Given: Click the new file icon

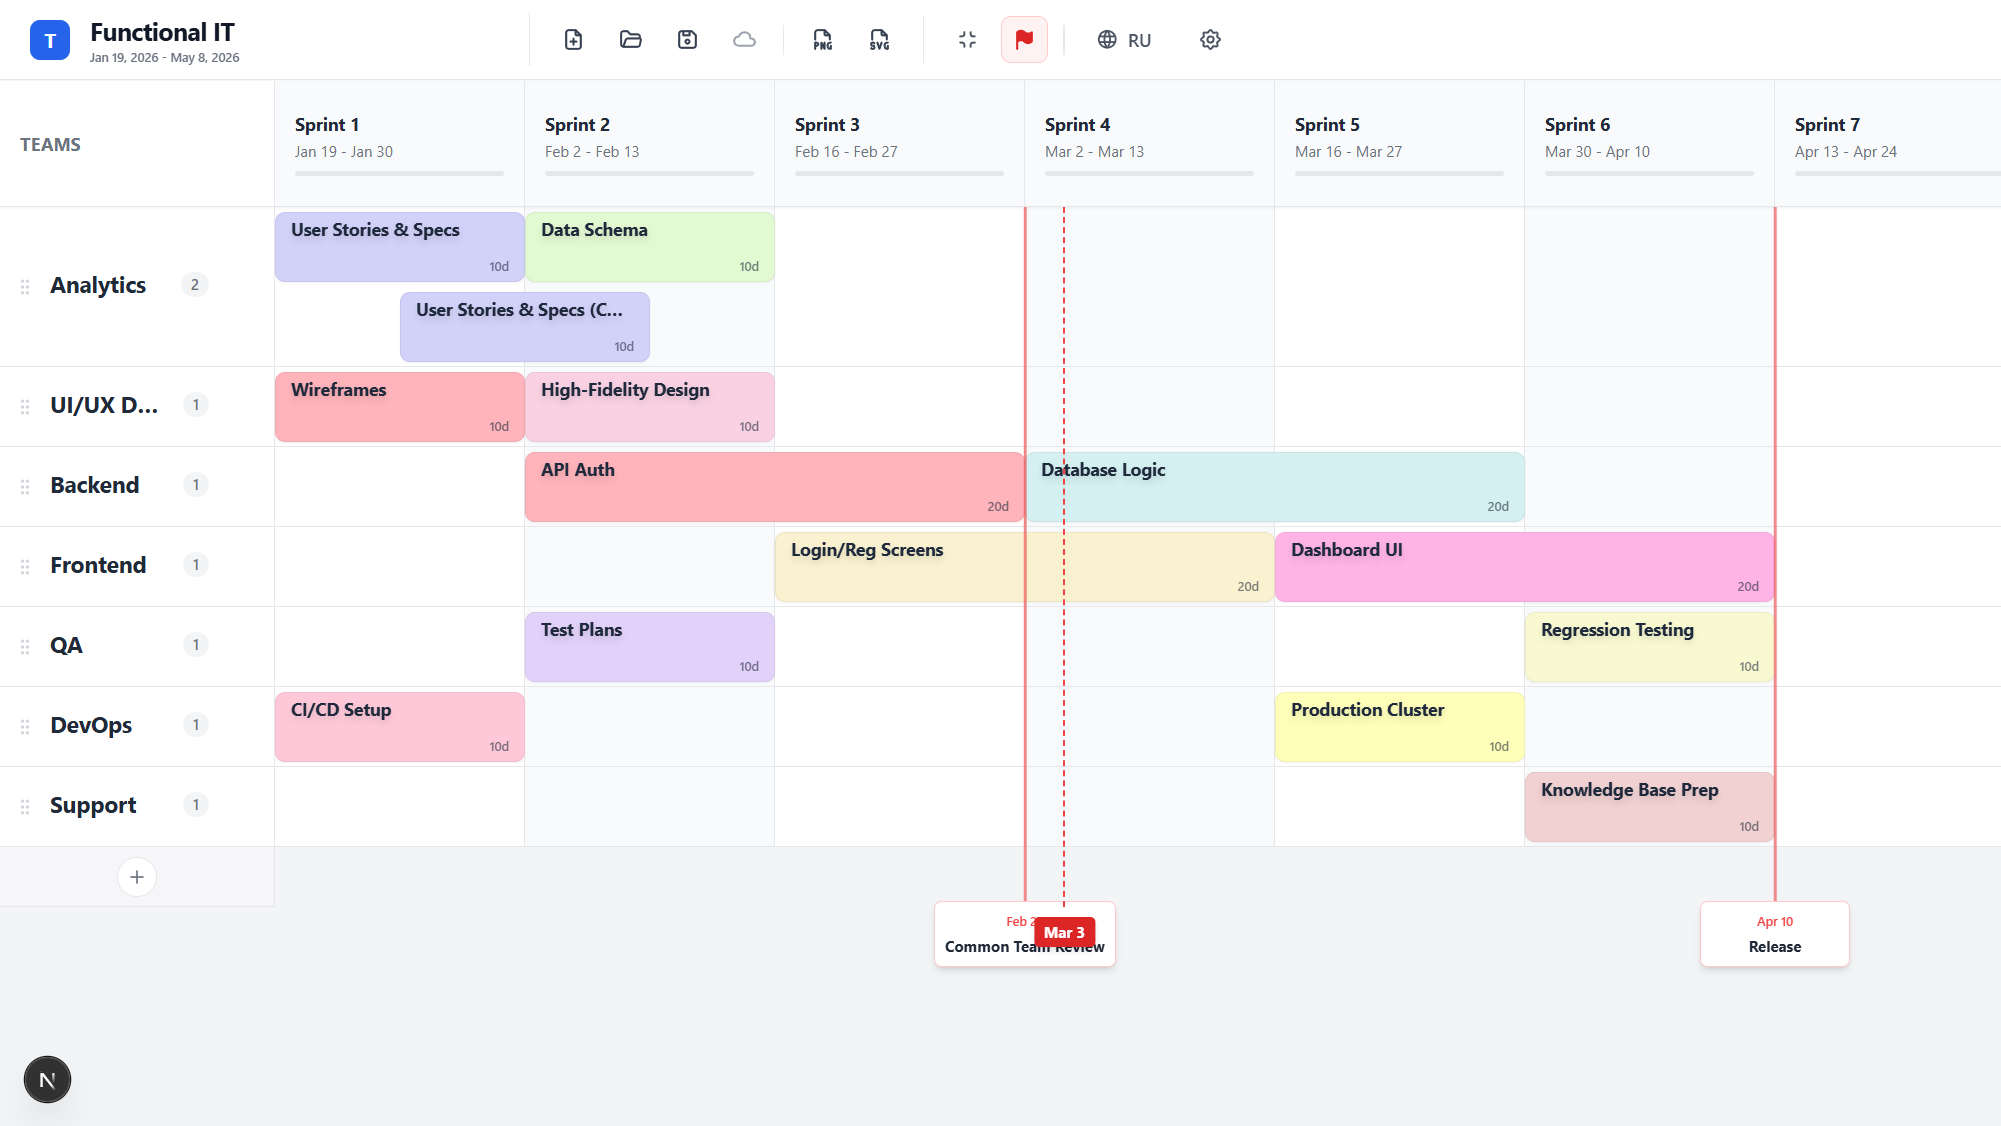Looking at the screenshot, I should 573,40.
